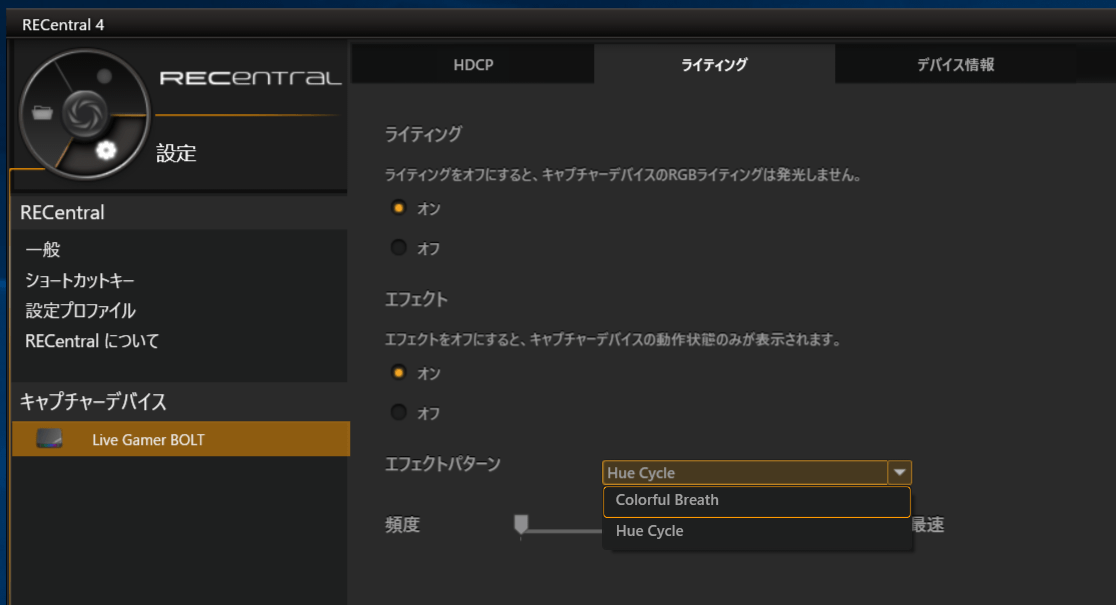The width and height of the screenshot is (1116, 605).
Task: Open the デバイス情報 tab
Action: pos(955,65)
